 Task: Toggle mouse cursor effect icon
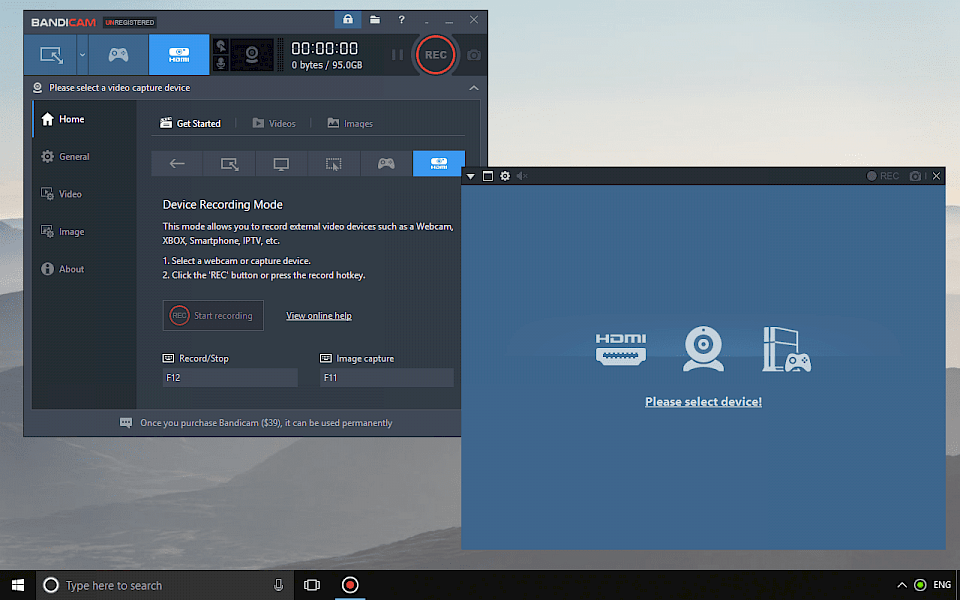[221, 47]
